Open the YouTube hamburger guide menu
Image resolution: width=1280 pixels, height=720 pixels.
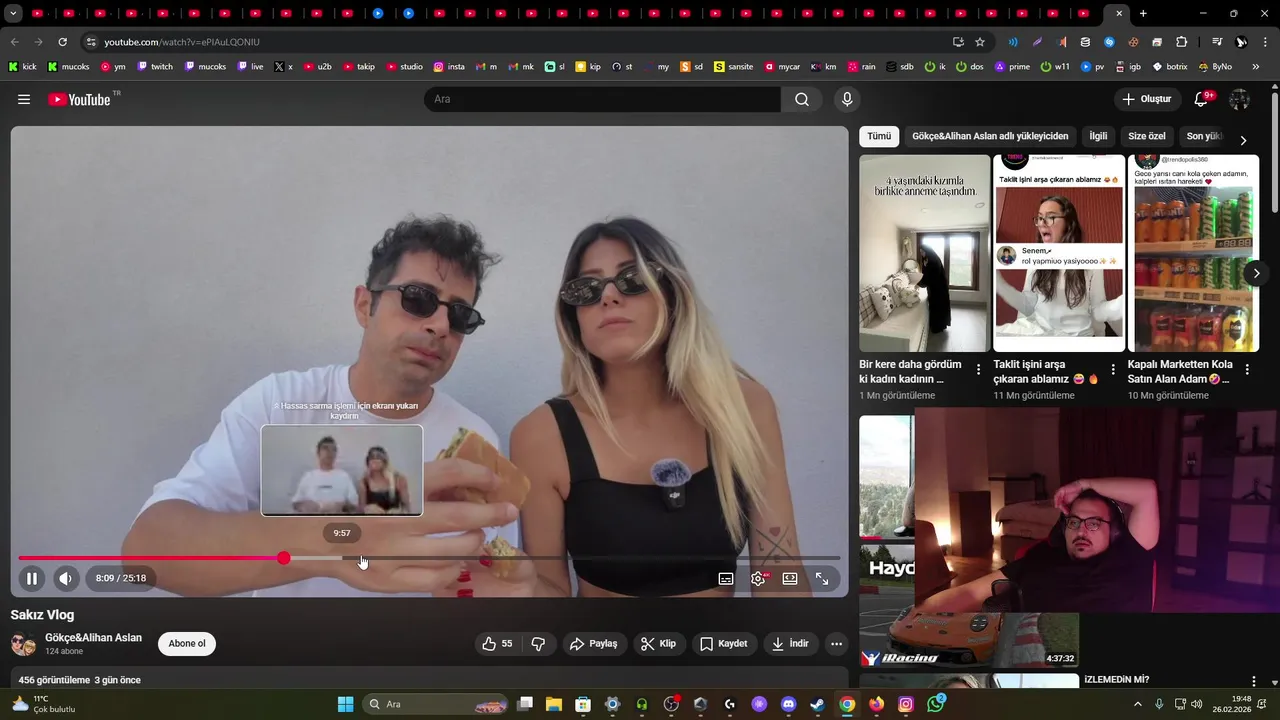click(x=24, y=99)
